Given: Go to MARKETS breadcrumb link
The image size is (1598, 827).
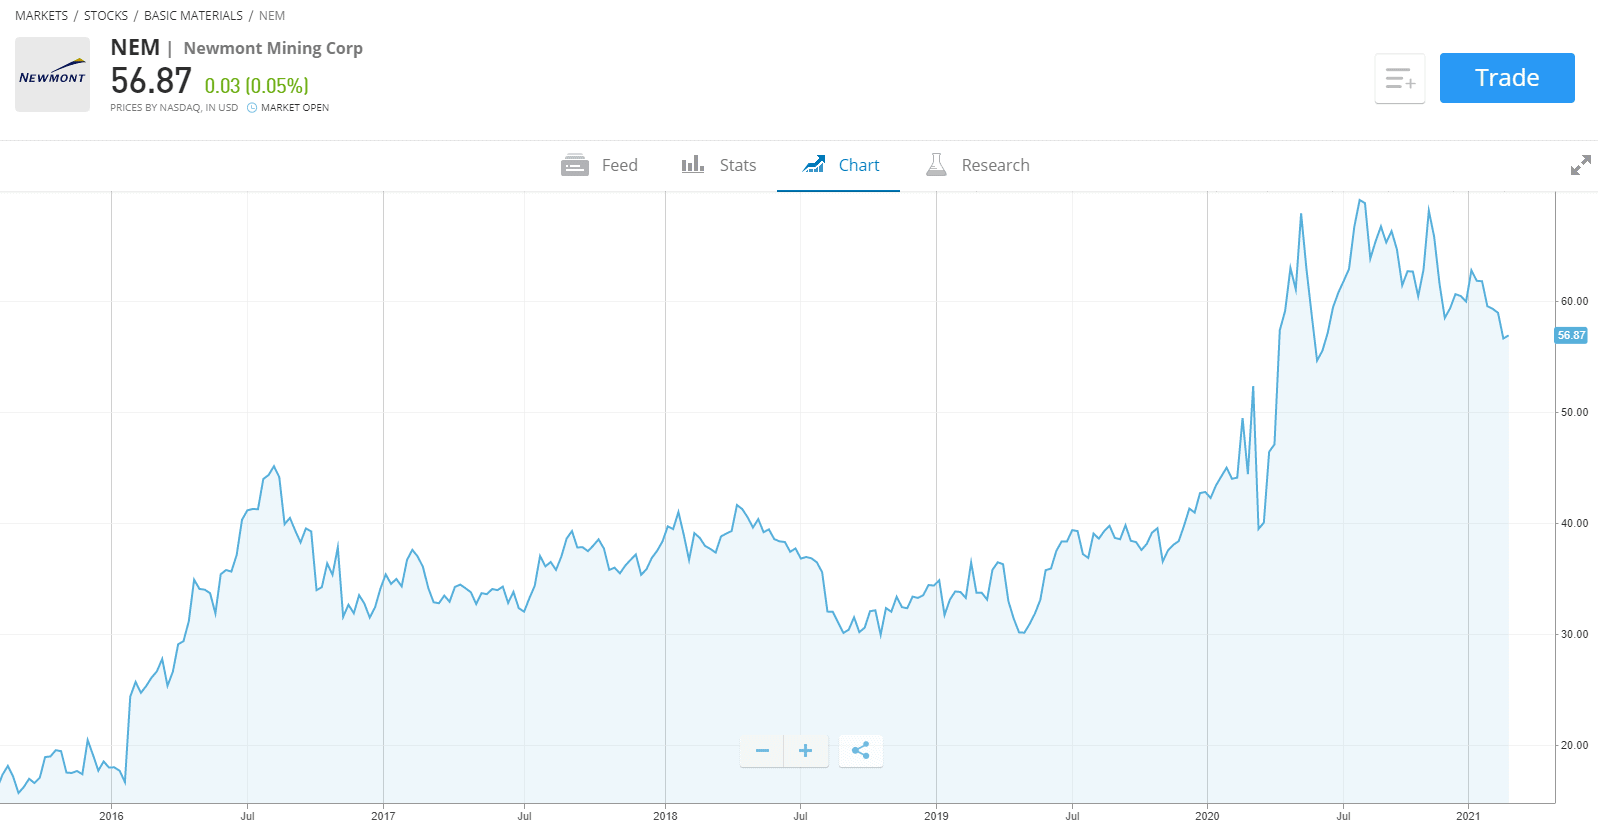Looking at the screenshot, I should (x=42, y=16).
